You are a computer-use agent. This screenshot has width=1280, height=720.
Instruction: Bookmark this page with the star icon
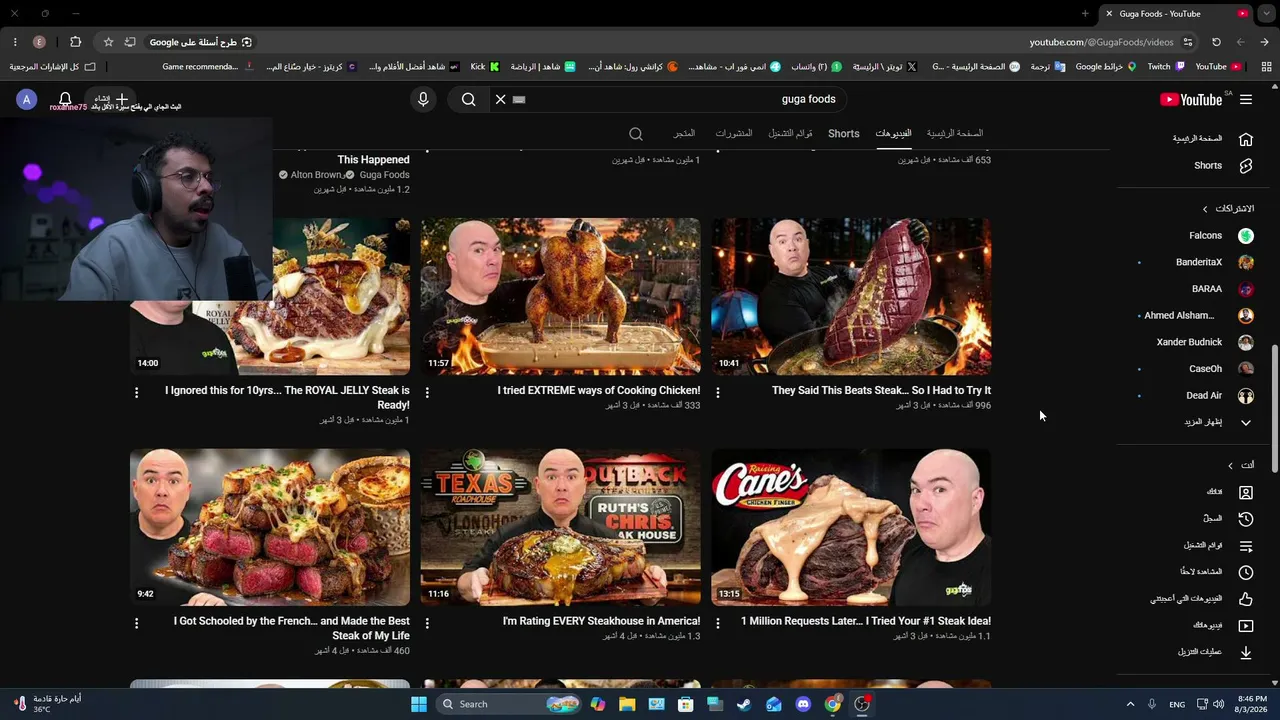coord(108,42)
